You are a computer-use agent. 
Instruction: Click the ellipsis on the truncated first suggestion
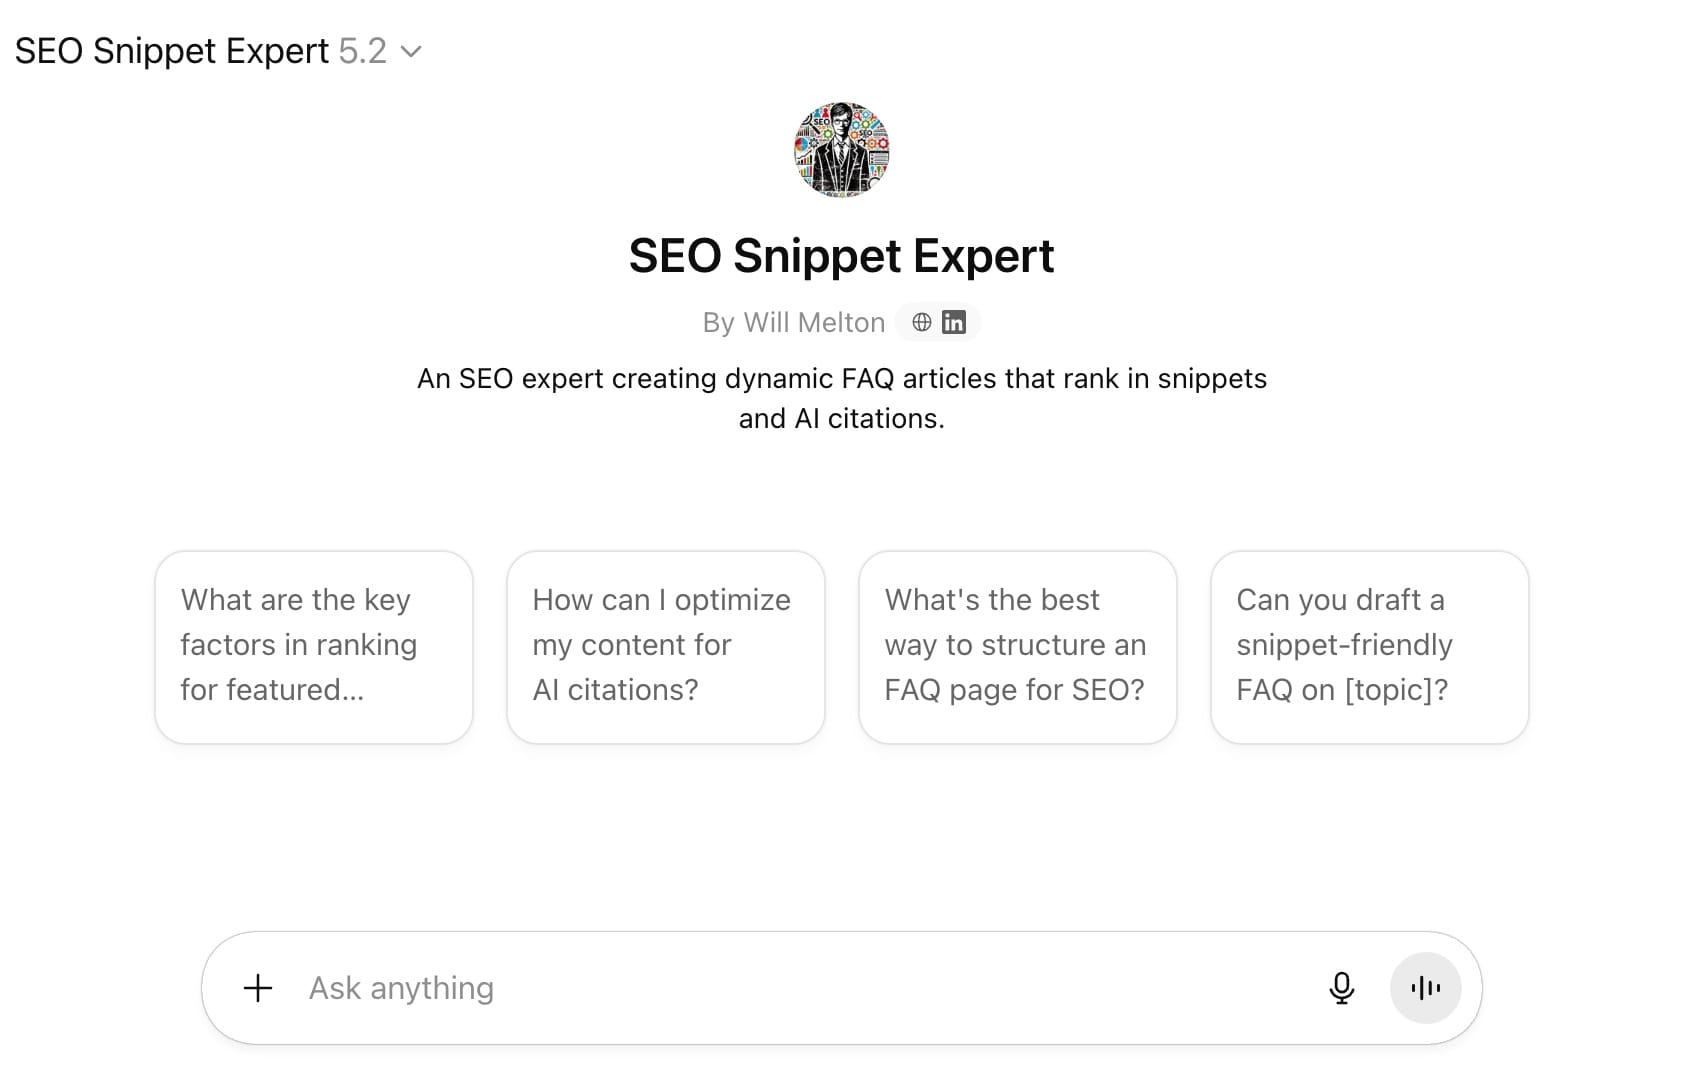pyautogui.click(x=352, y=690)
